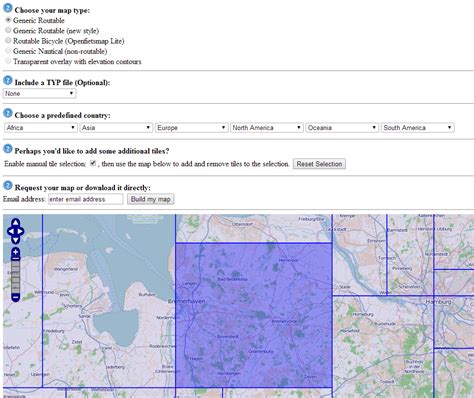The image size is (474, 398).
Task: Click the 'Hamburg' label on the map
Action: (x=438, y=302)
